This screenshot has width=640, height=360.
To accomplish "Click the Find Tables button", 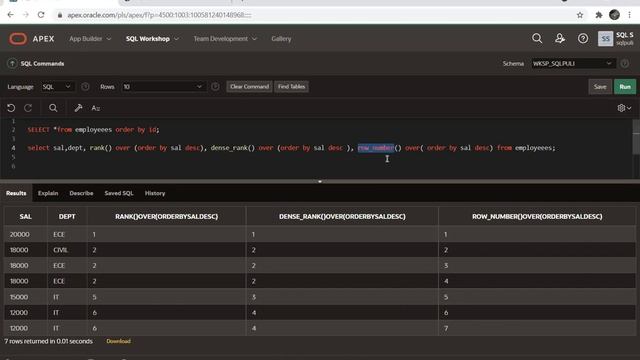I will (291, 87).
